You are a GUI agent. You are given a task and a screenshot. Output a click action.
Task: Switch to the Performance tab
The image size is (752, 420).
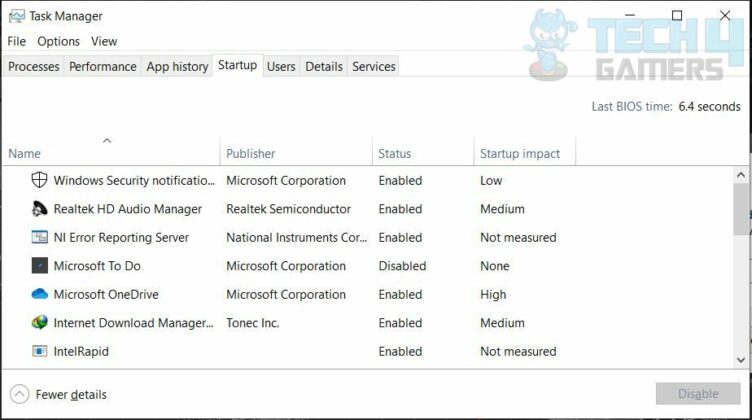(102, 67)
